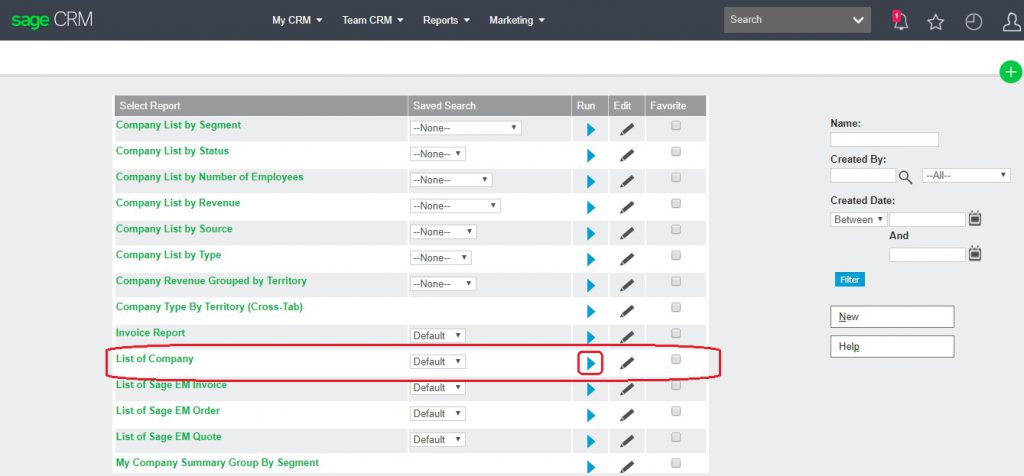This screenshot has width=1024, height=476.
Task: Expand the top Search box dropdown arrow
Action: 858,20
